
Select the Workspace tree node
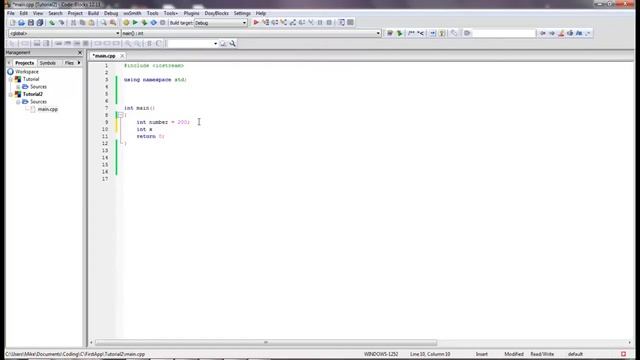pyautogui.click(x=27, y=72)
